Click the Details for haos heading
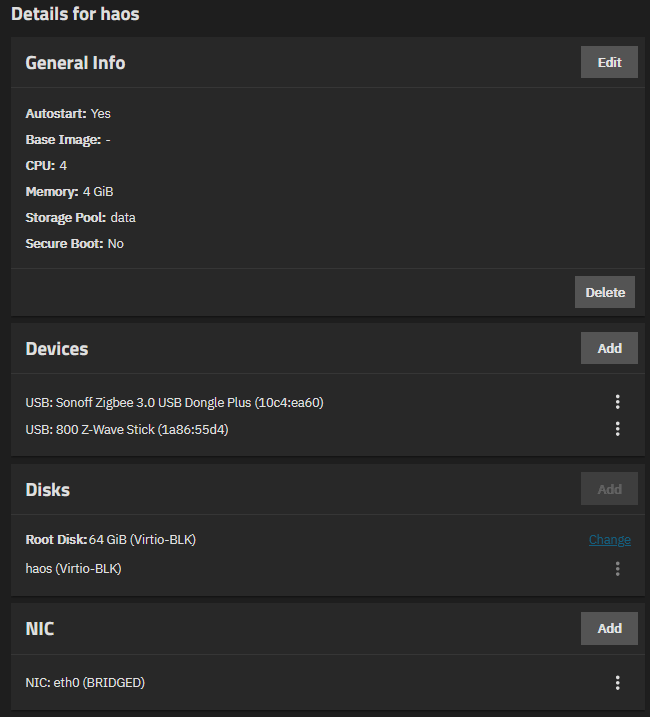The image size is (650, 717). pyautogui.click(x=75, y=14)
